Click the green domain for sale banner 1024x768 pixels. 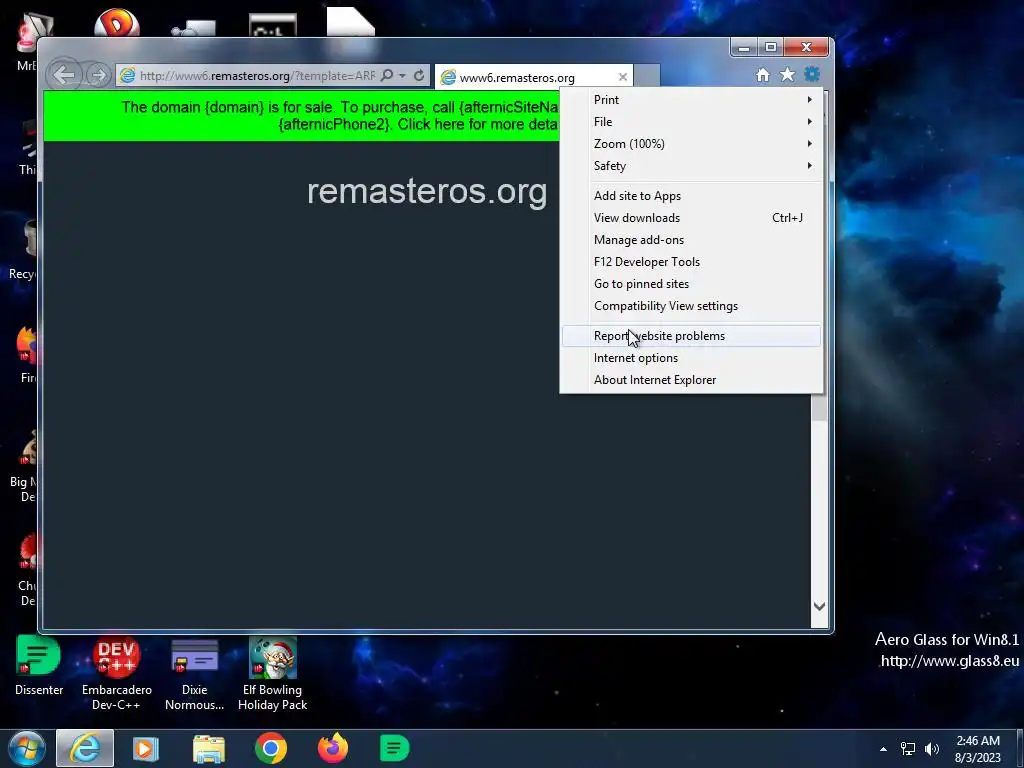click(x=301, y=116)
